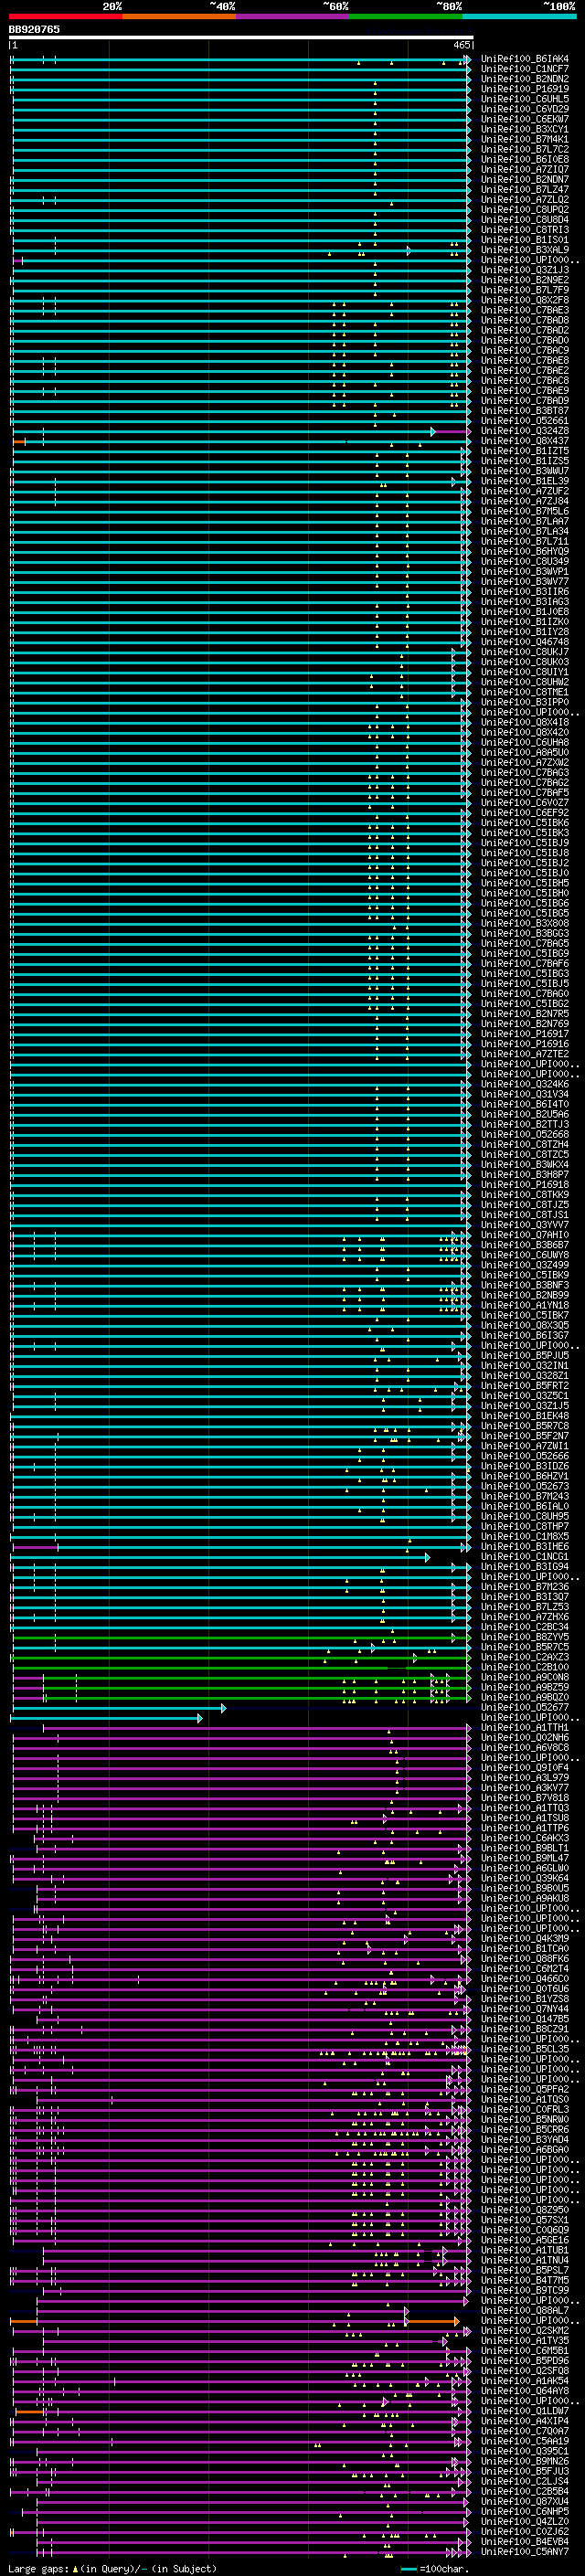This screenshot has width=585, height=2576.
Task: Click label UniRef100_Q8X2F8
Action: click(x=525, y=300)
